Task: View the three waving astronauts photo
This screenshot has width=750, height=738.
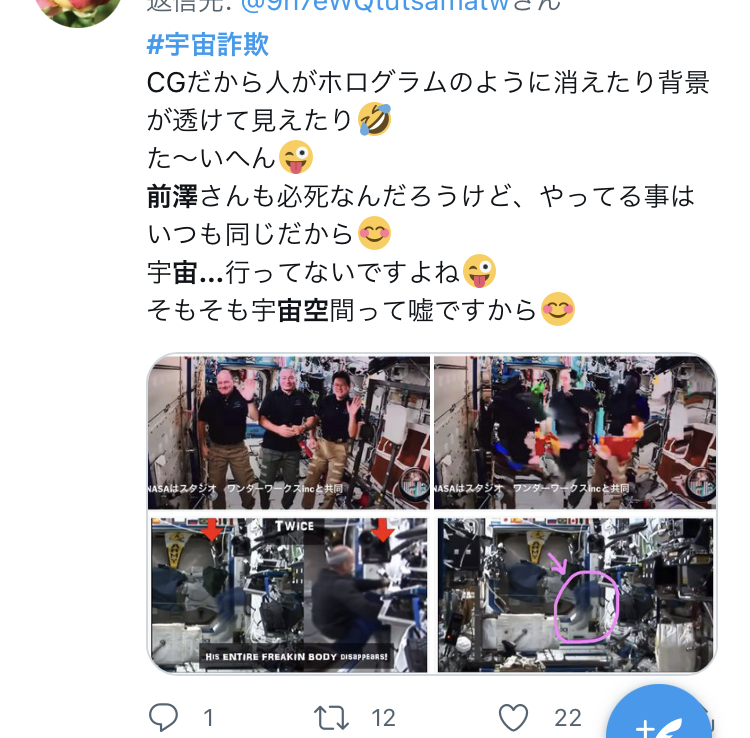Action: point(288,432)
